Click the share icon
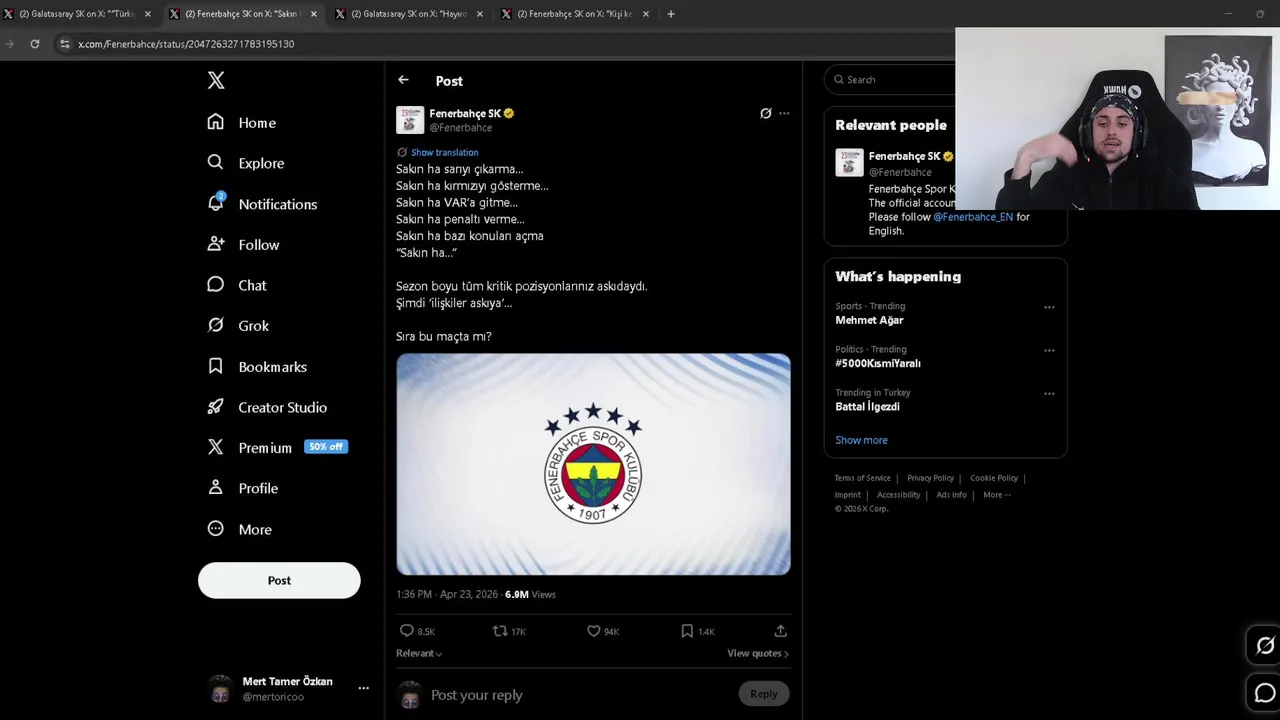 pyautogui.click(x=780, y=631)
